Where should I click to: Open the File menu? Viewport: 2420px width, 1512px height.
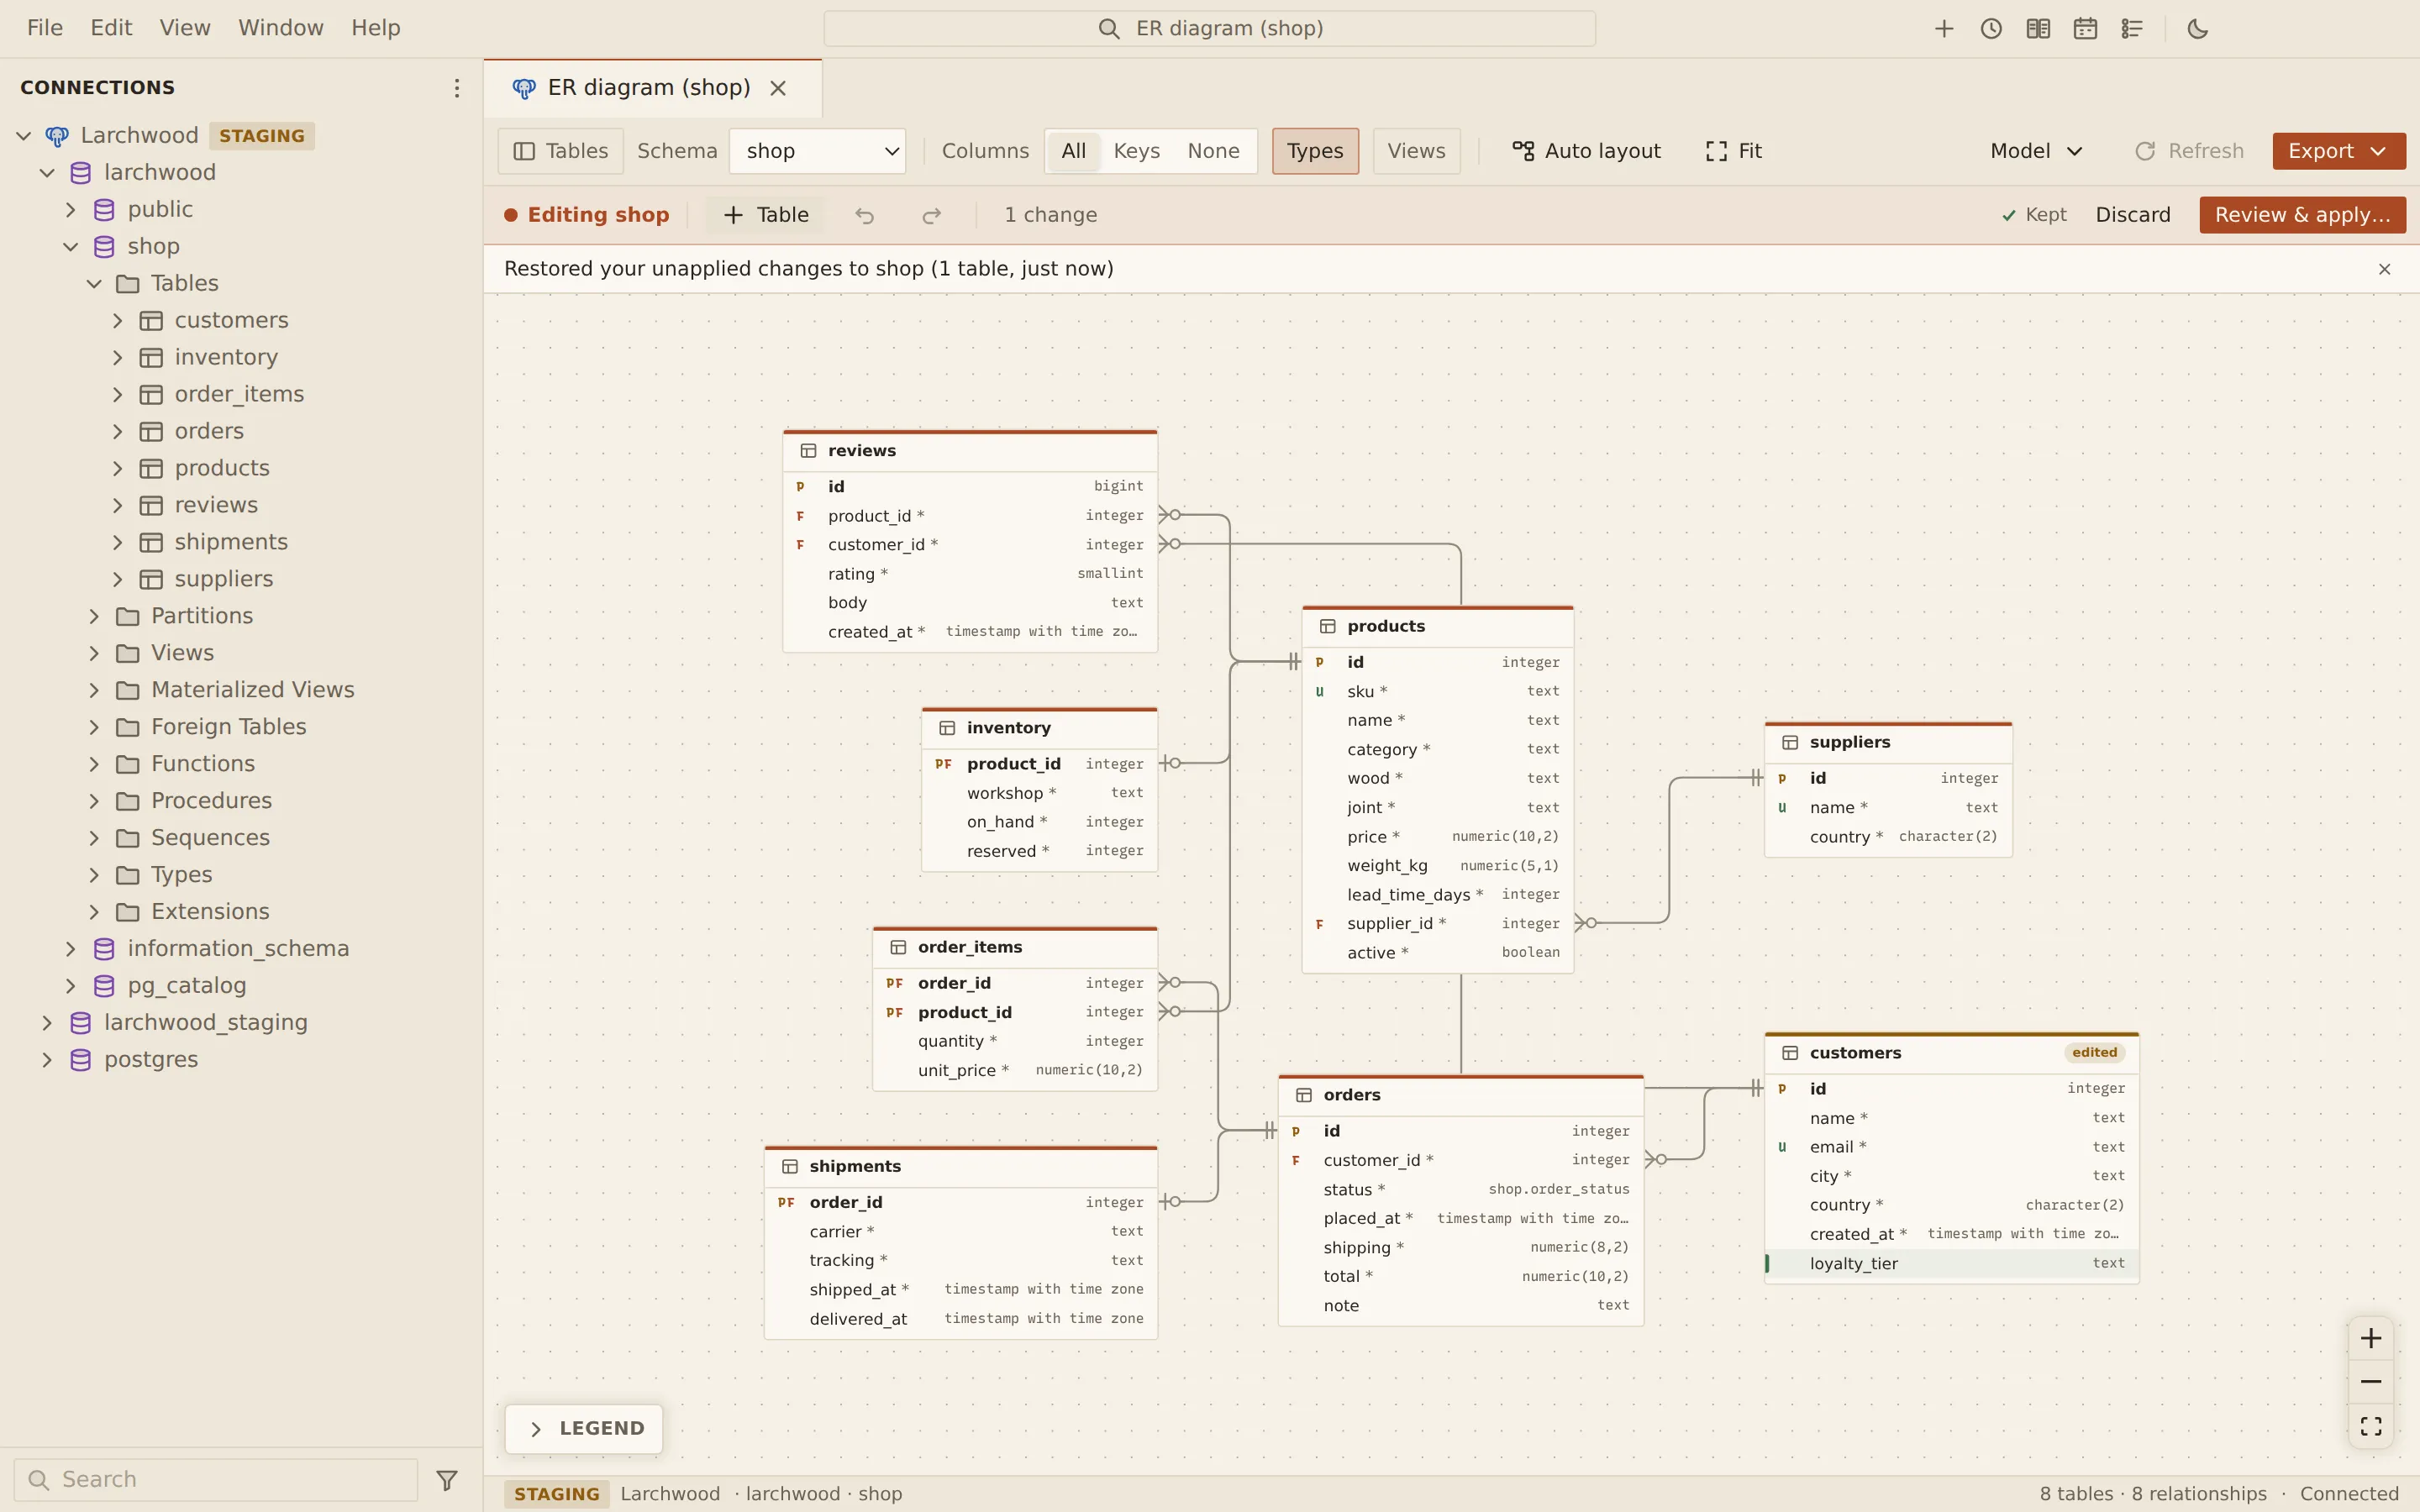tap(45, 28)
